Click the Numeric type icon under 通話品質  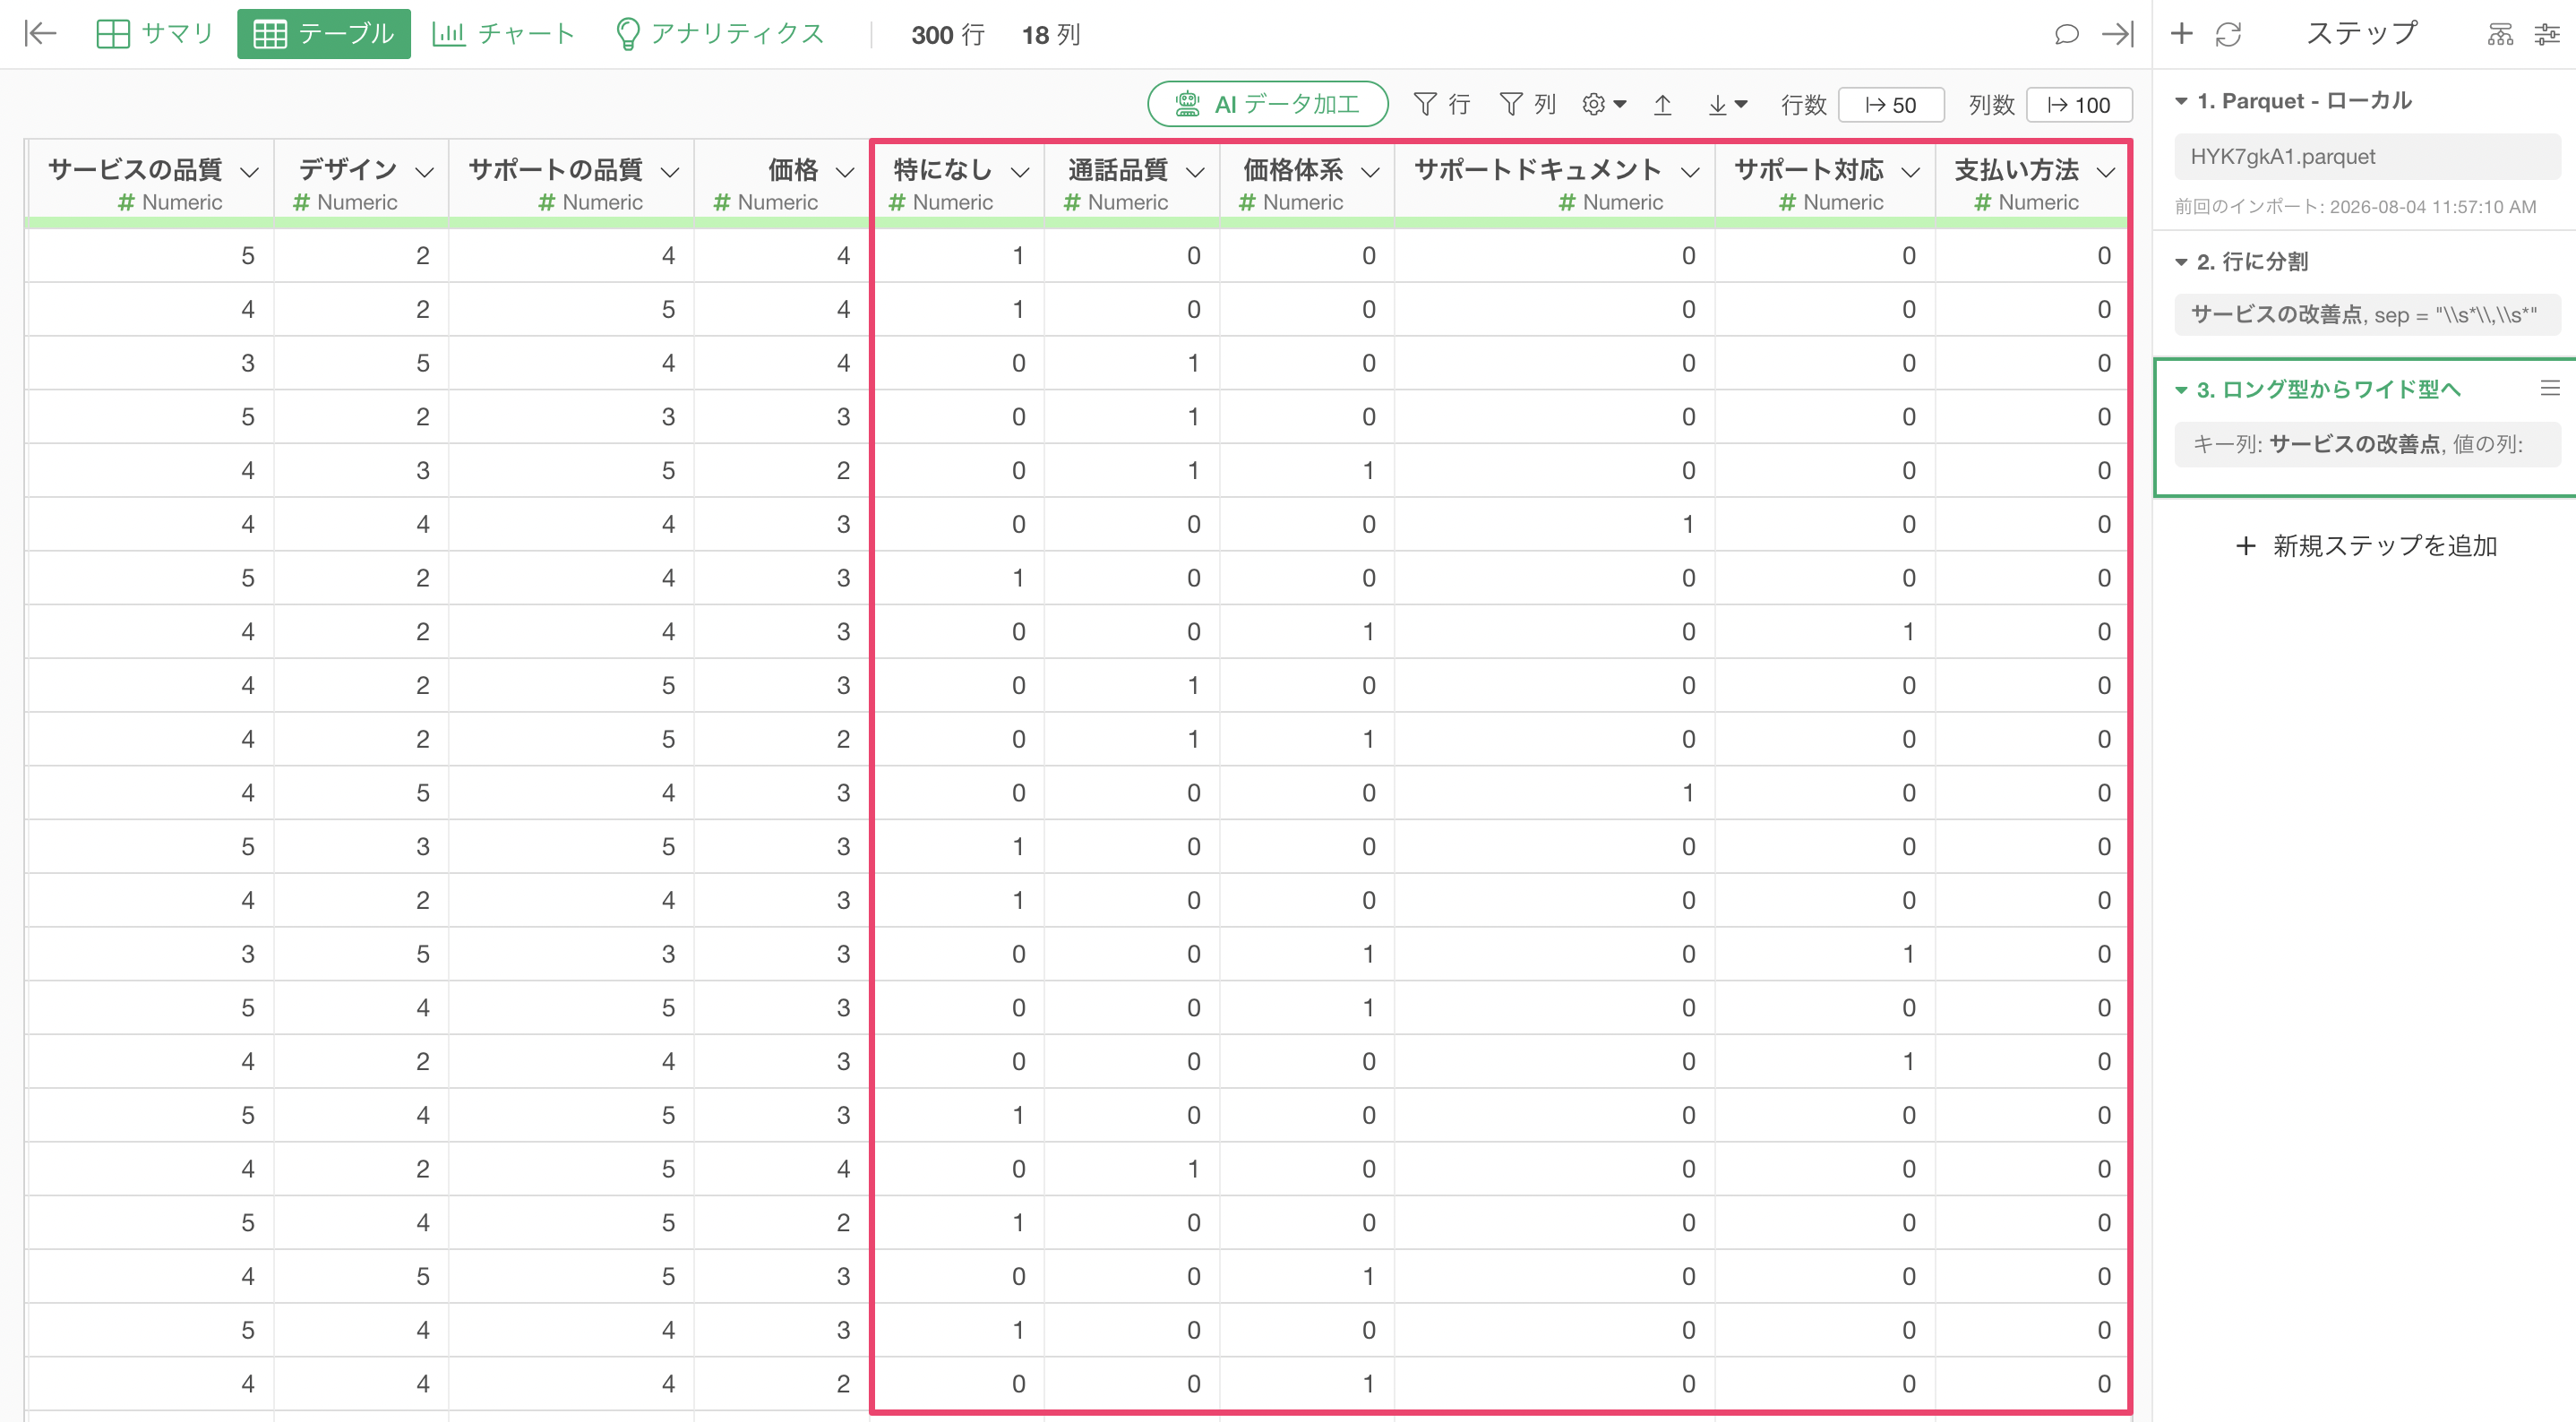point(1072,203)
